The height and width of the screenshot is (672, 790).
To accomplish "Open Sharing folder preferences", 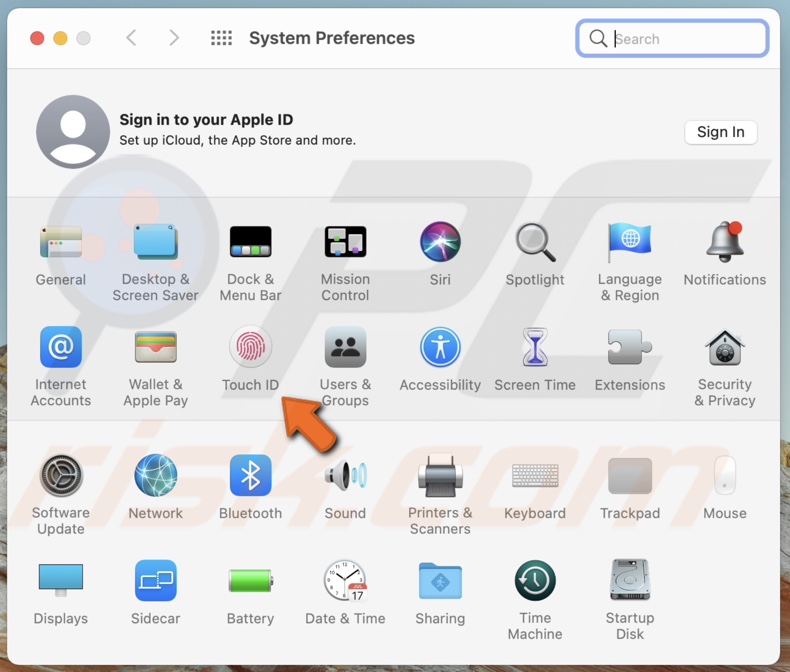I will [440, 581].
